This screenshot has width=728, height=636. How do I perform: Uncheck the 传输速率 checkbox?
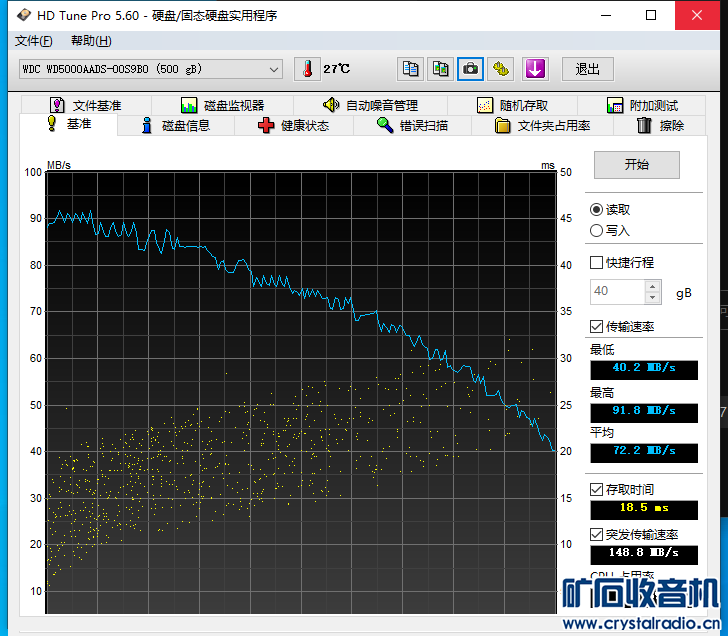[597, 327]
